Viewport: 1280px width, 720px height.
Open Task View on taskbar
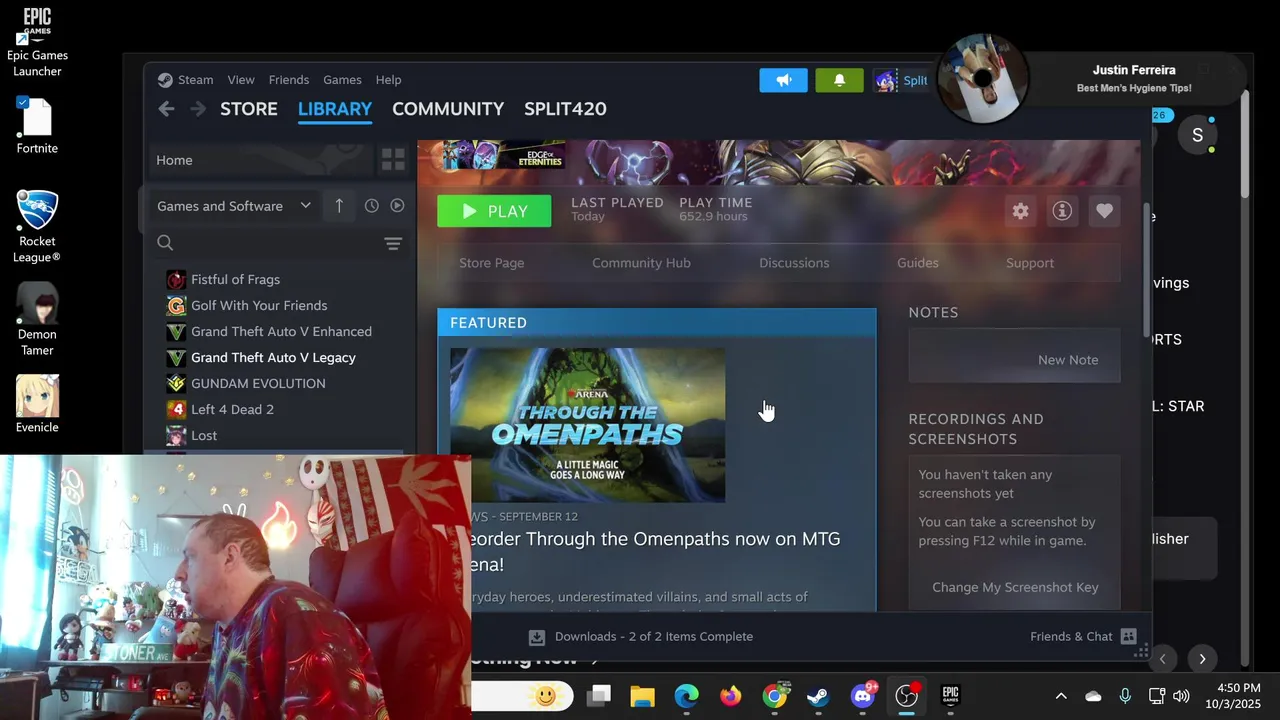598,696
